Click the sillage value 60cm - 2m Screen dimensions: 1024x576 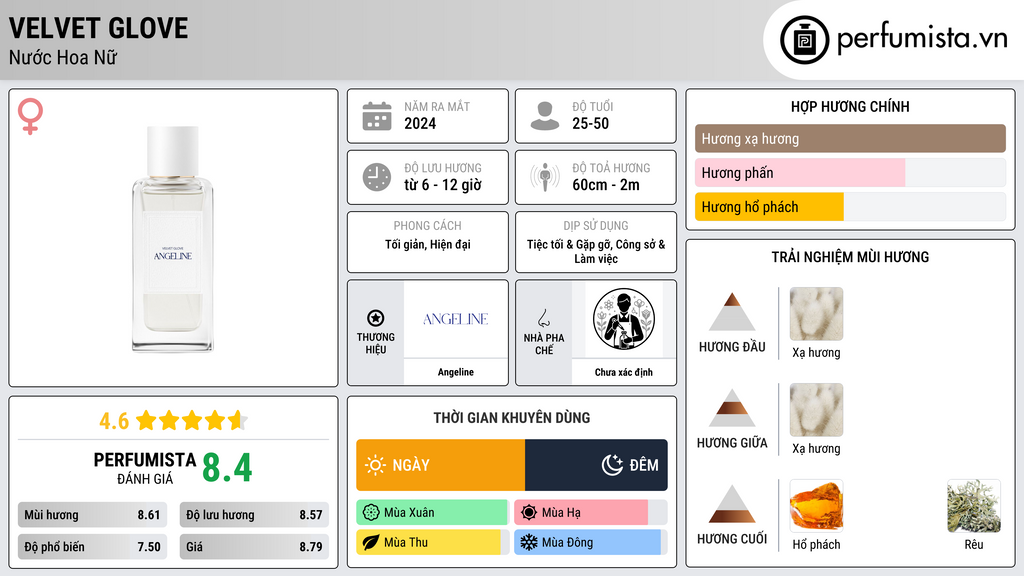click(x=606, y=185)
